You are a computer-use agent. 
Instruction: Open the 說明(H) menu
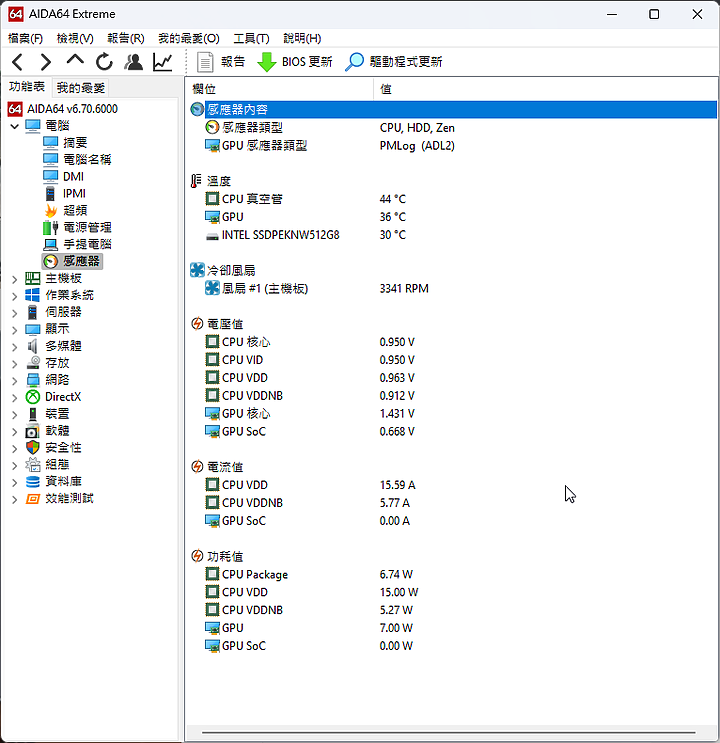click(302, 38)
